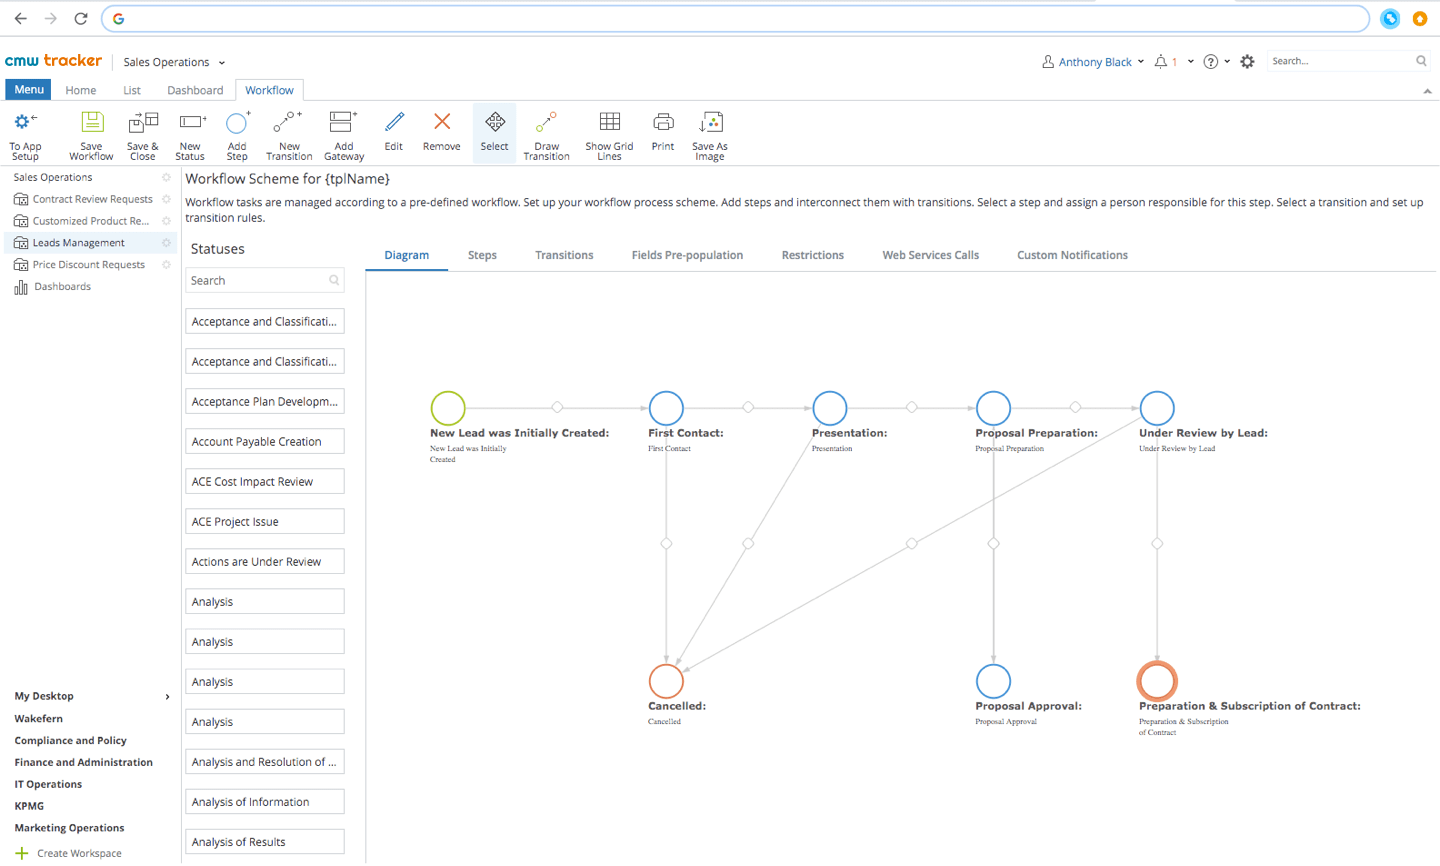The width and height of the screenshot is (1440, 866).
Task: Click the Print workflow icon
Action: click(x=662, y=133)
